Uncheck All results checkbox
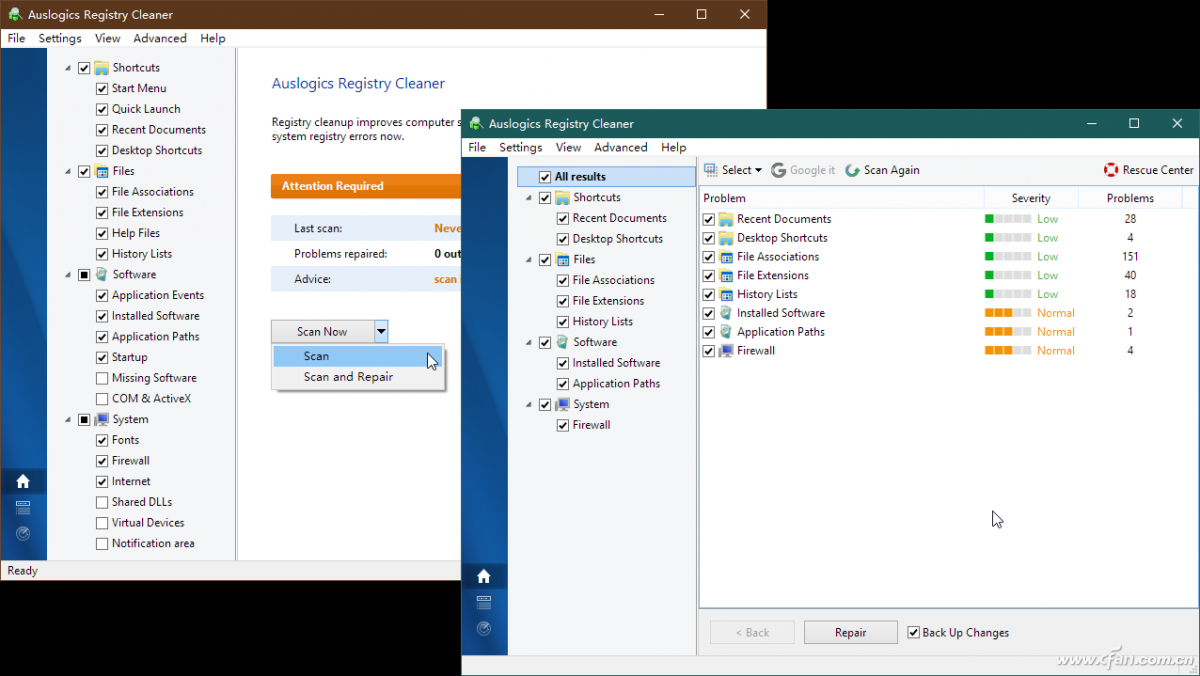The width and height of the screenshot is (1200, 676). click(x=545, y=177)
